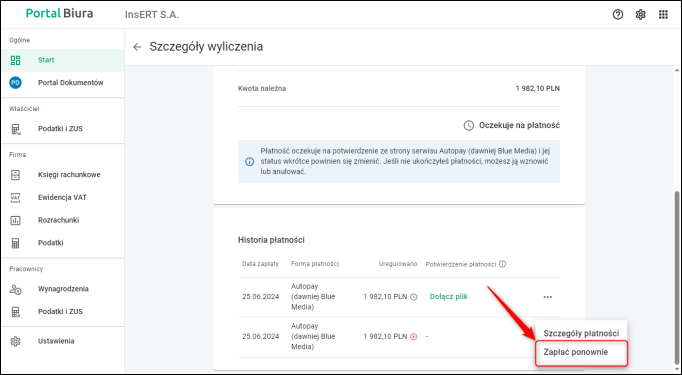Screen dimensions: 682x375
Task: Open the settings gear in top bar
Action: 640,14
